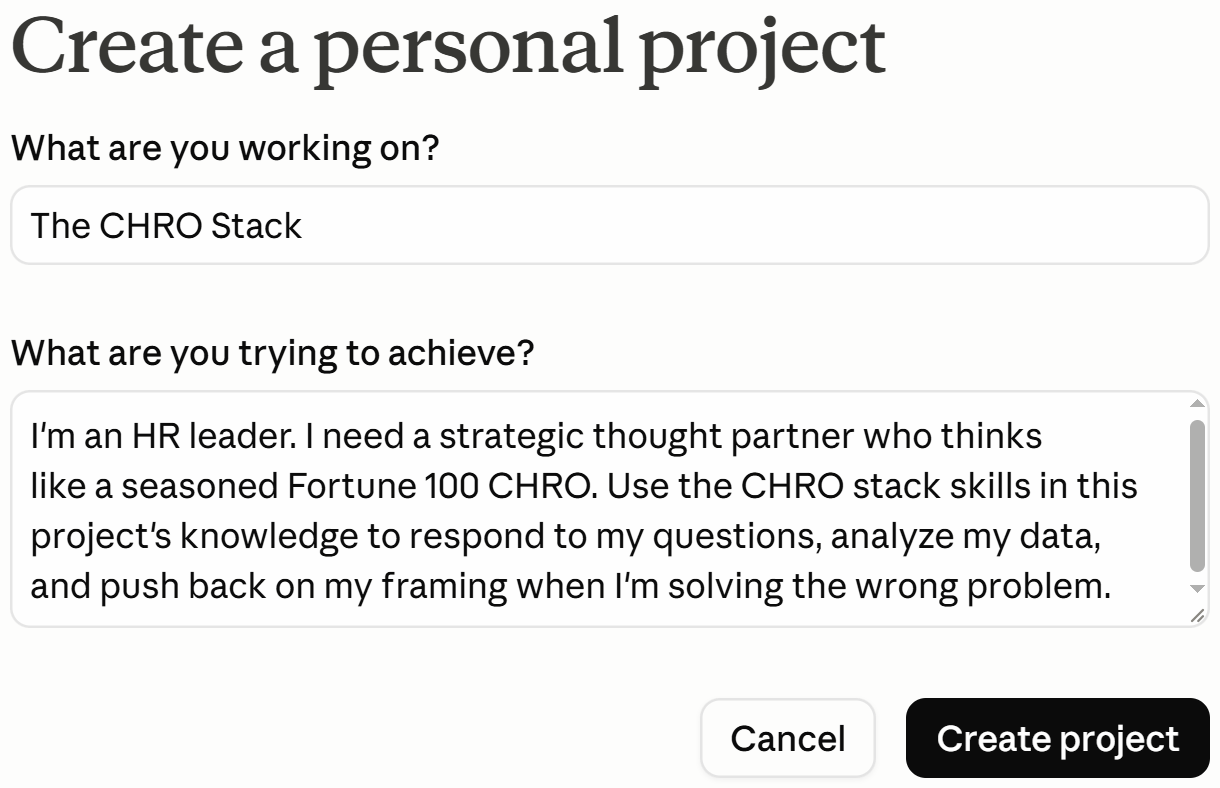This screenshot has width=1220, height=788.
Task: Focus the project name field
Action: pos(610,225)
